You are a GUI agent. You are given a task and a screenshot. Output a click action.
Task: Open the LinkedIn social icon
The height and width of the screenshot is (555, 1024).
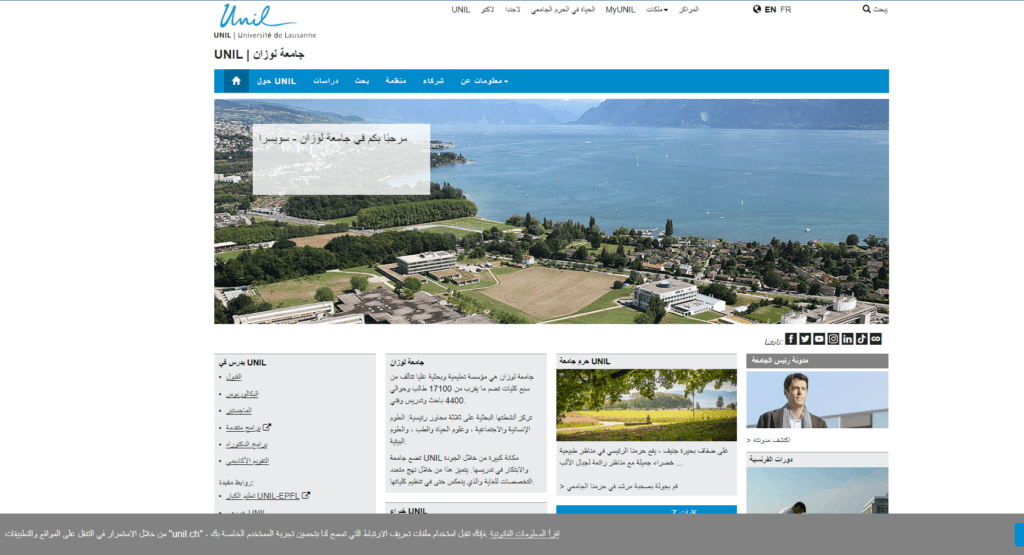847,339
